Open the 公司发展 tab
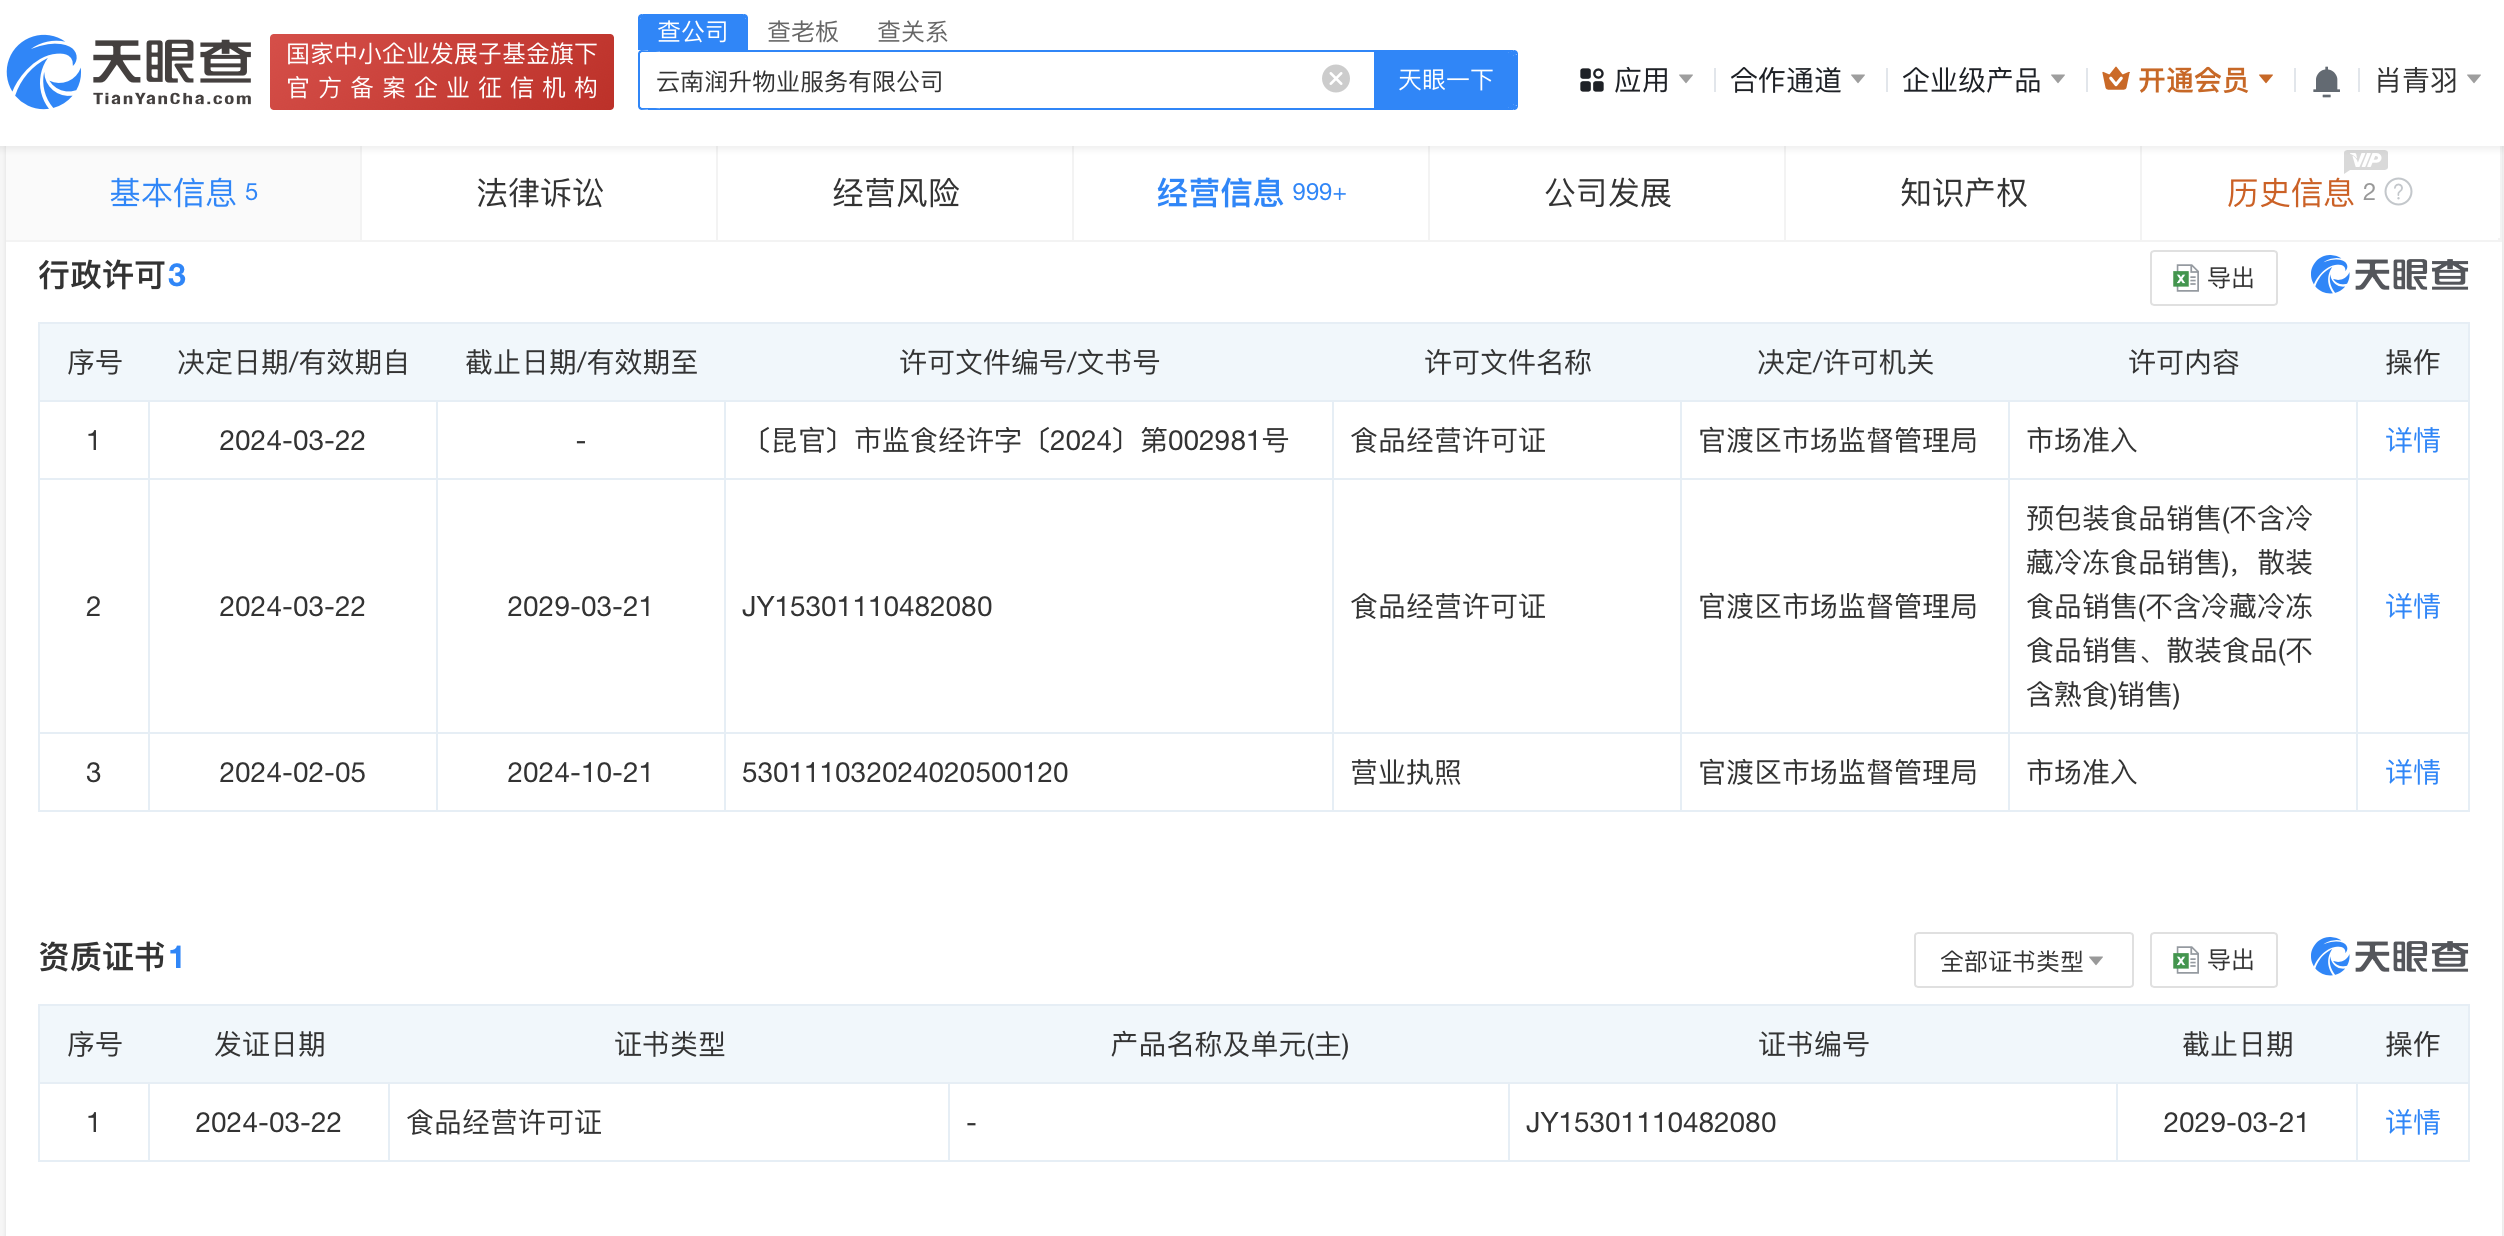Image resolution: width=2504 pixels, height=1236 pixels. pyautogui.click(x=1608, y=193)
